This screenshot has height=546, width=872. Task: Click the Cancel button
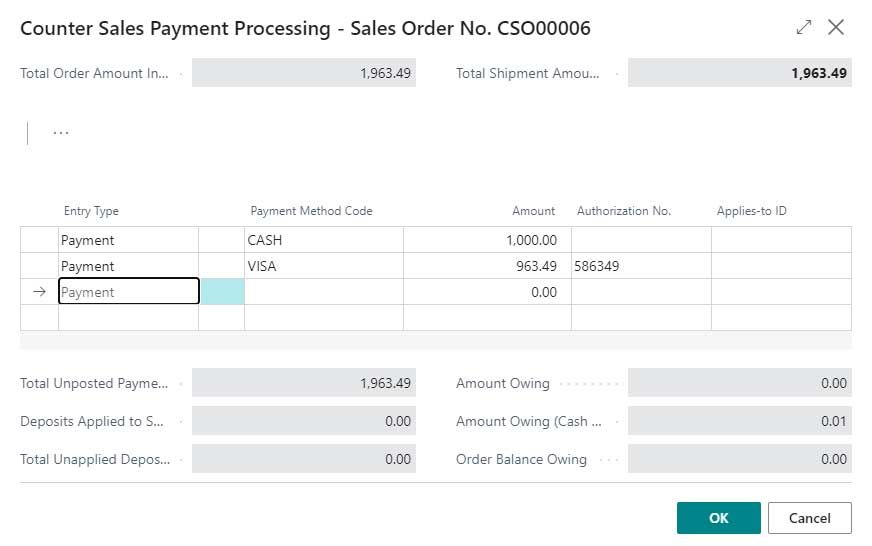[x=809, y=518]
